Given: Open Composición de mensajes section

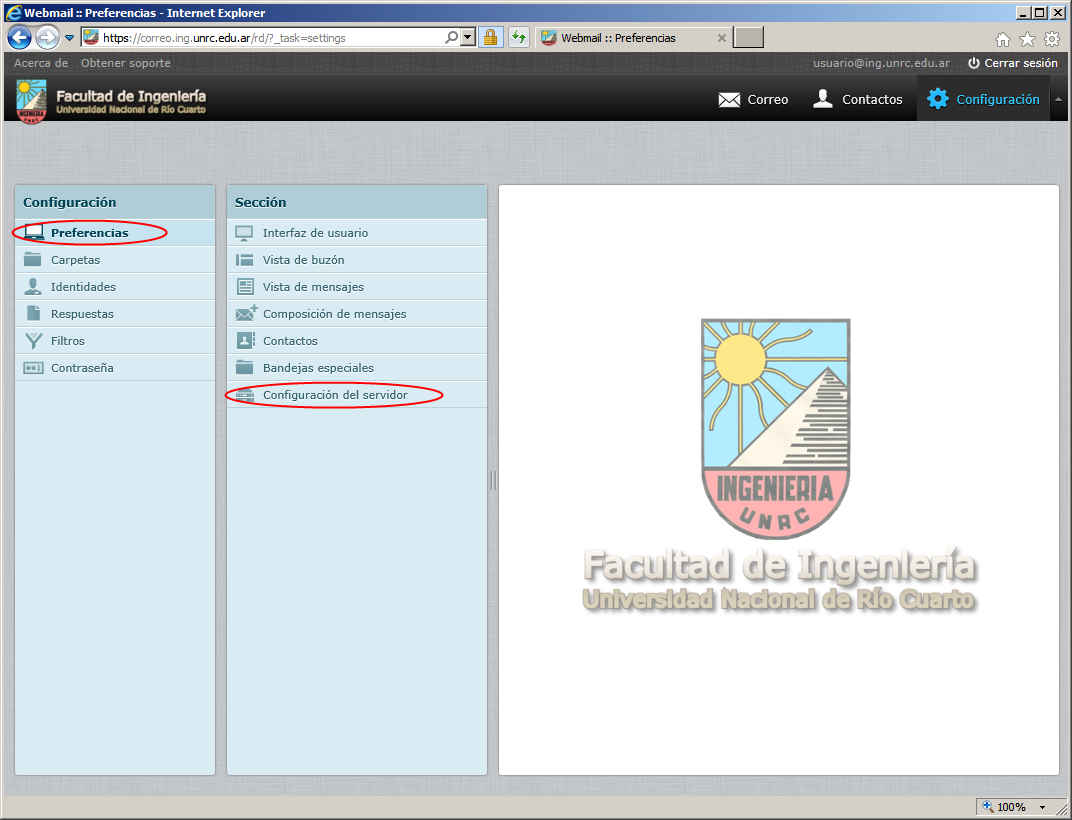Looking at the screenshot, I should point(357,314).
